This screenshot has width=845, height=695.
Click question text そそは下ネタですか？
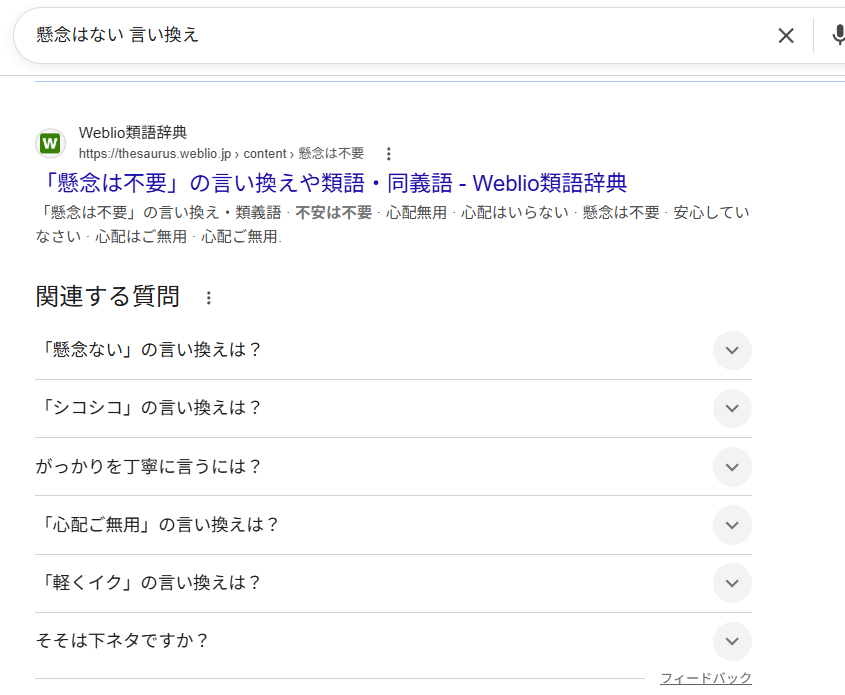[122, 641]
